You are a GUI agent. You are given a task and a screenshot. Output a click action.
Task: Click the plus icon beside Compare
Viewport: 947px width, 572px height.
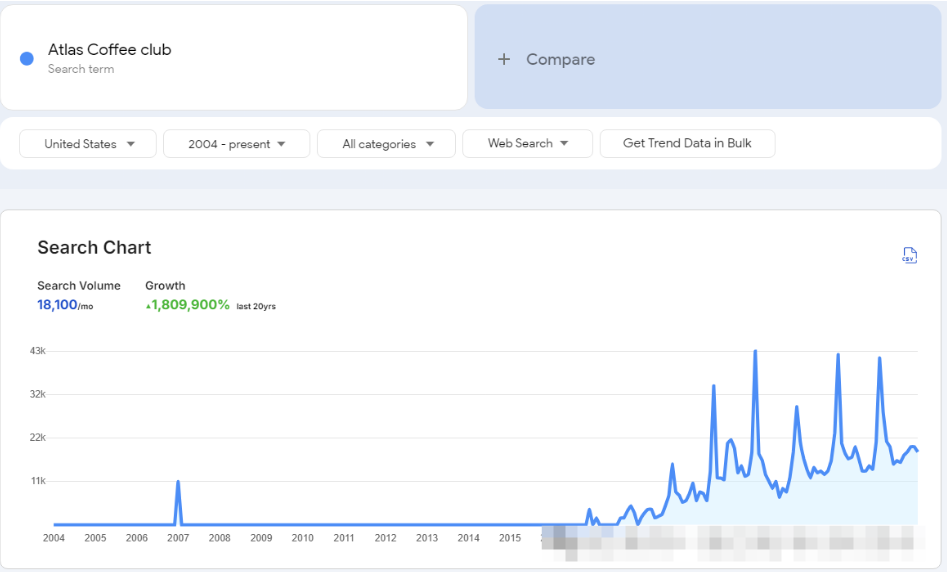coord(504,60)
